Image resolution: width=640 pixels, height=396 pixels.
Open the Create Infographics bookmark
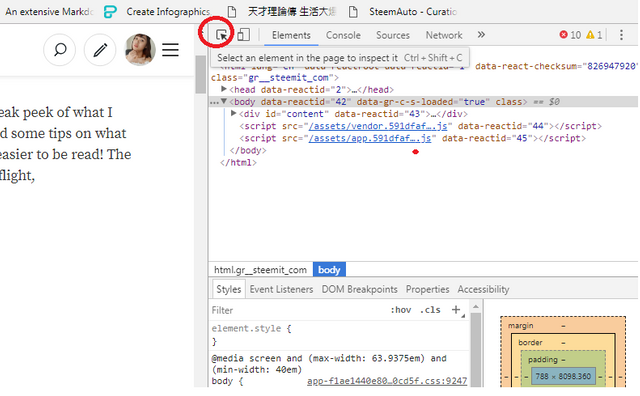157,12
